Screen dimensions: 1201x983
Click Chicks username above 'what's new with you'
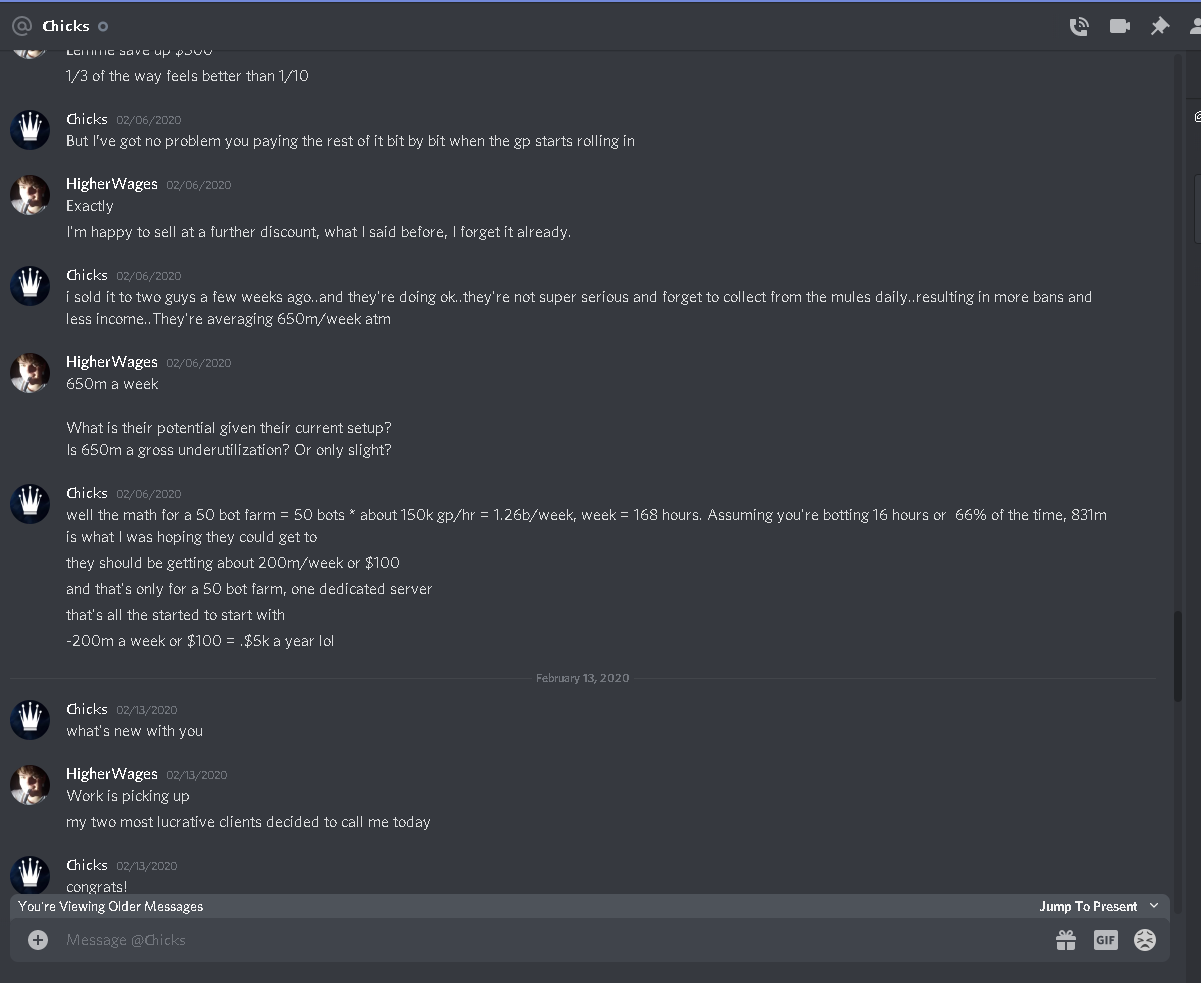tap(87, 709)
